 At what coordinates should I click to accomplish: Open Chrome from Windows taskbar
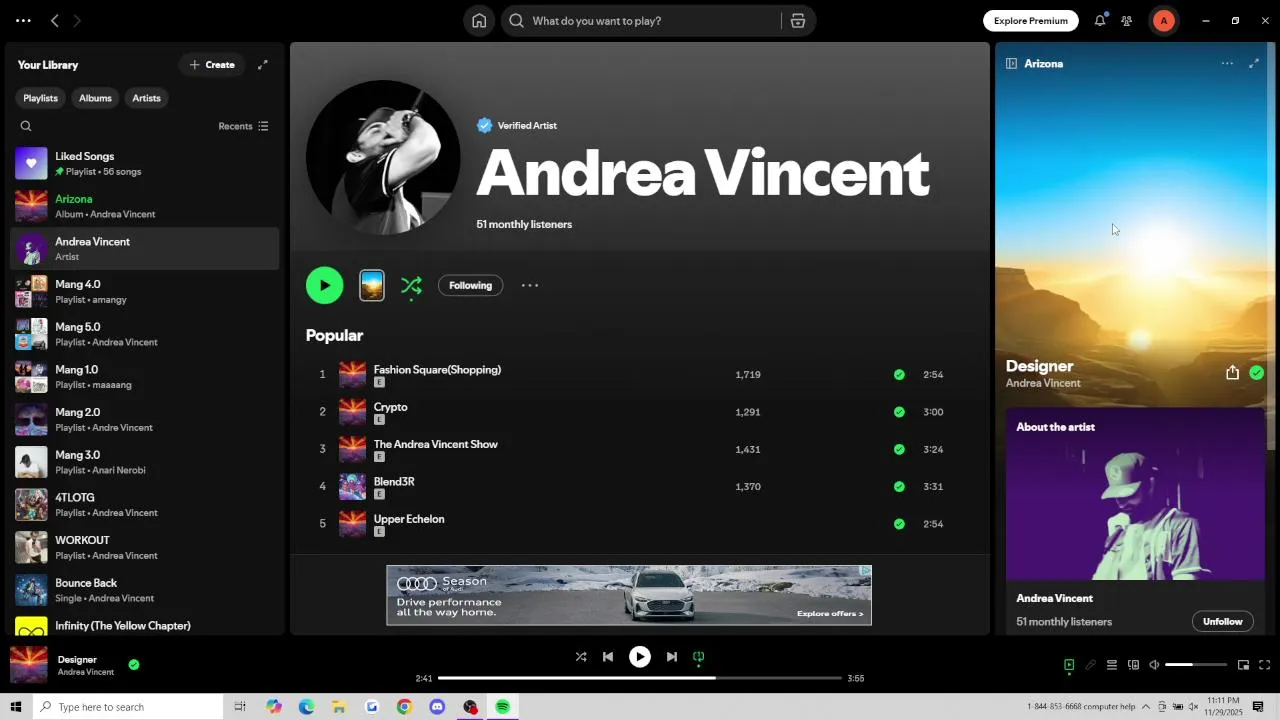(x=404, y=707)
